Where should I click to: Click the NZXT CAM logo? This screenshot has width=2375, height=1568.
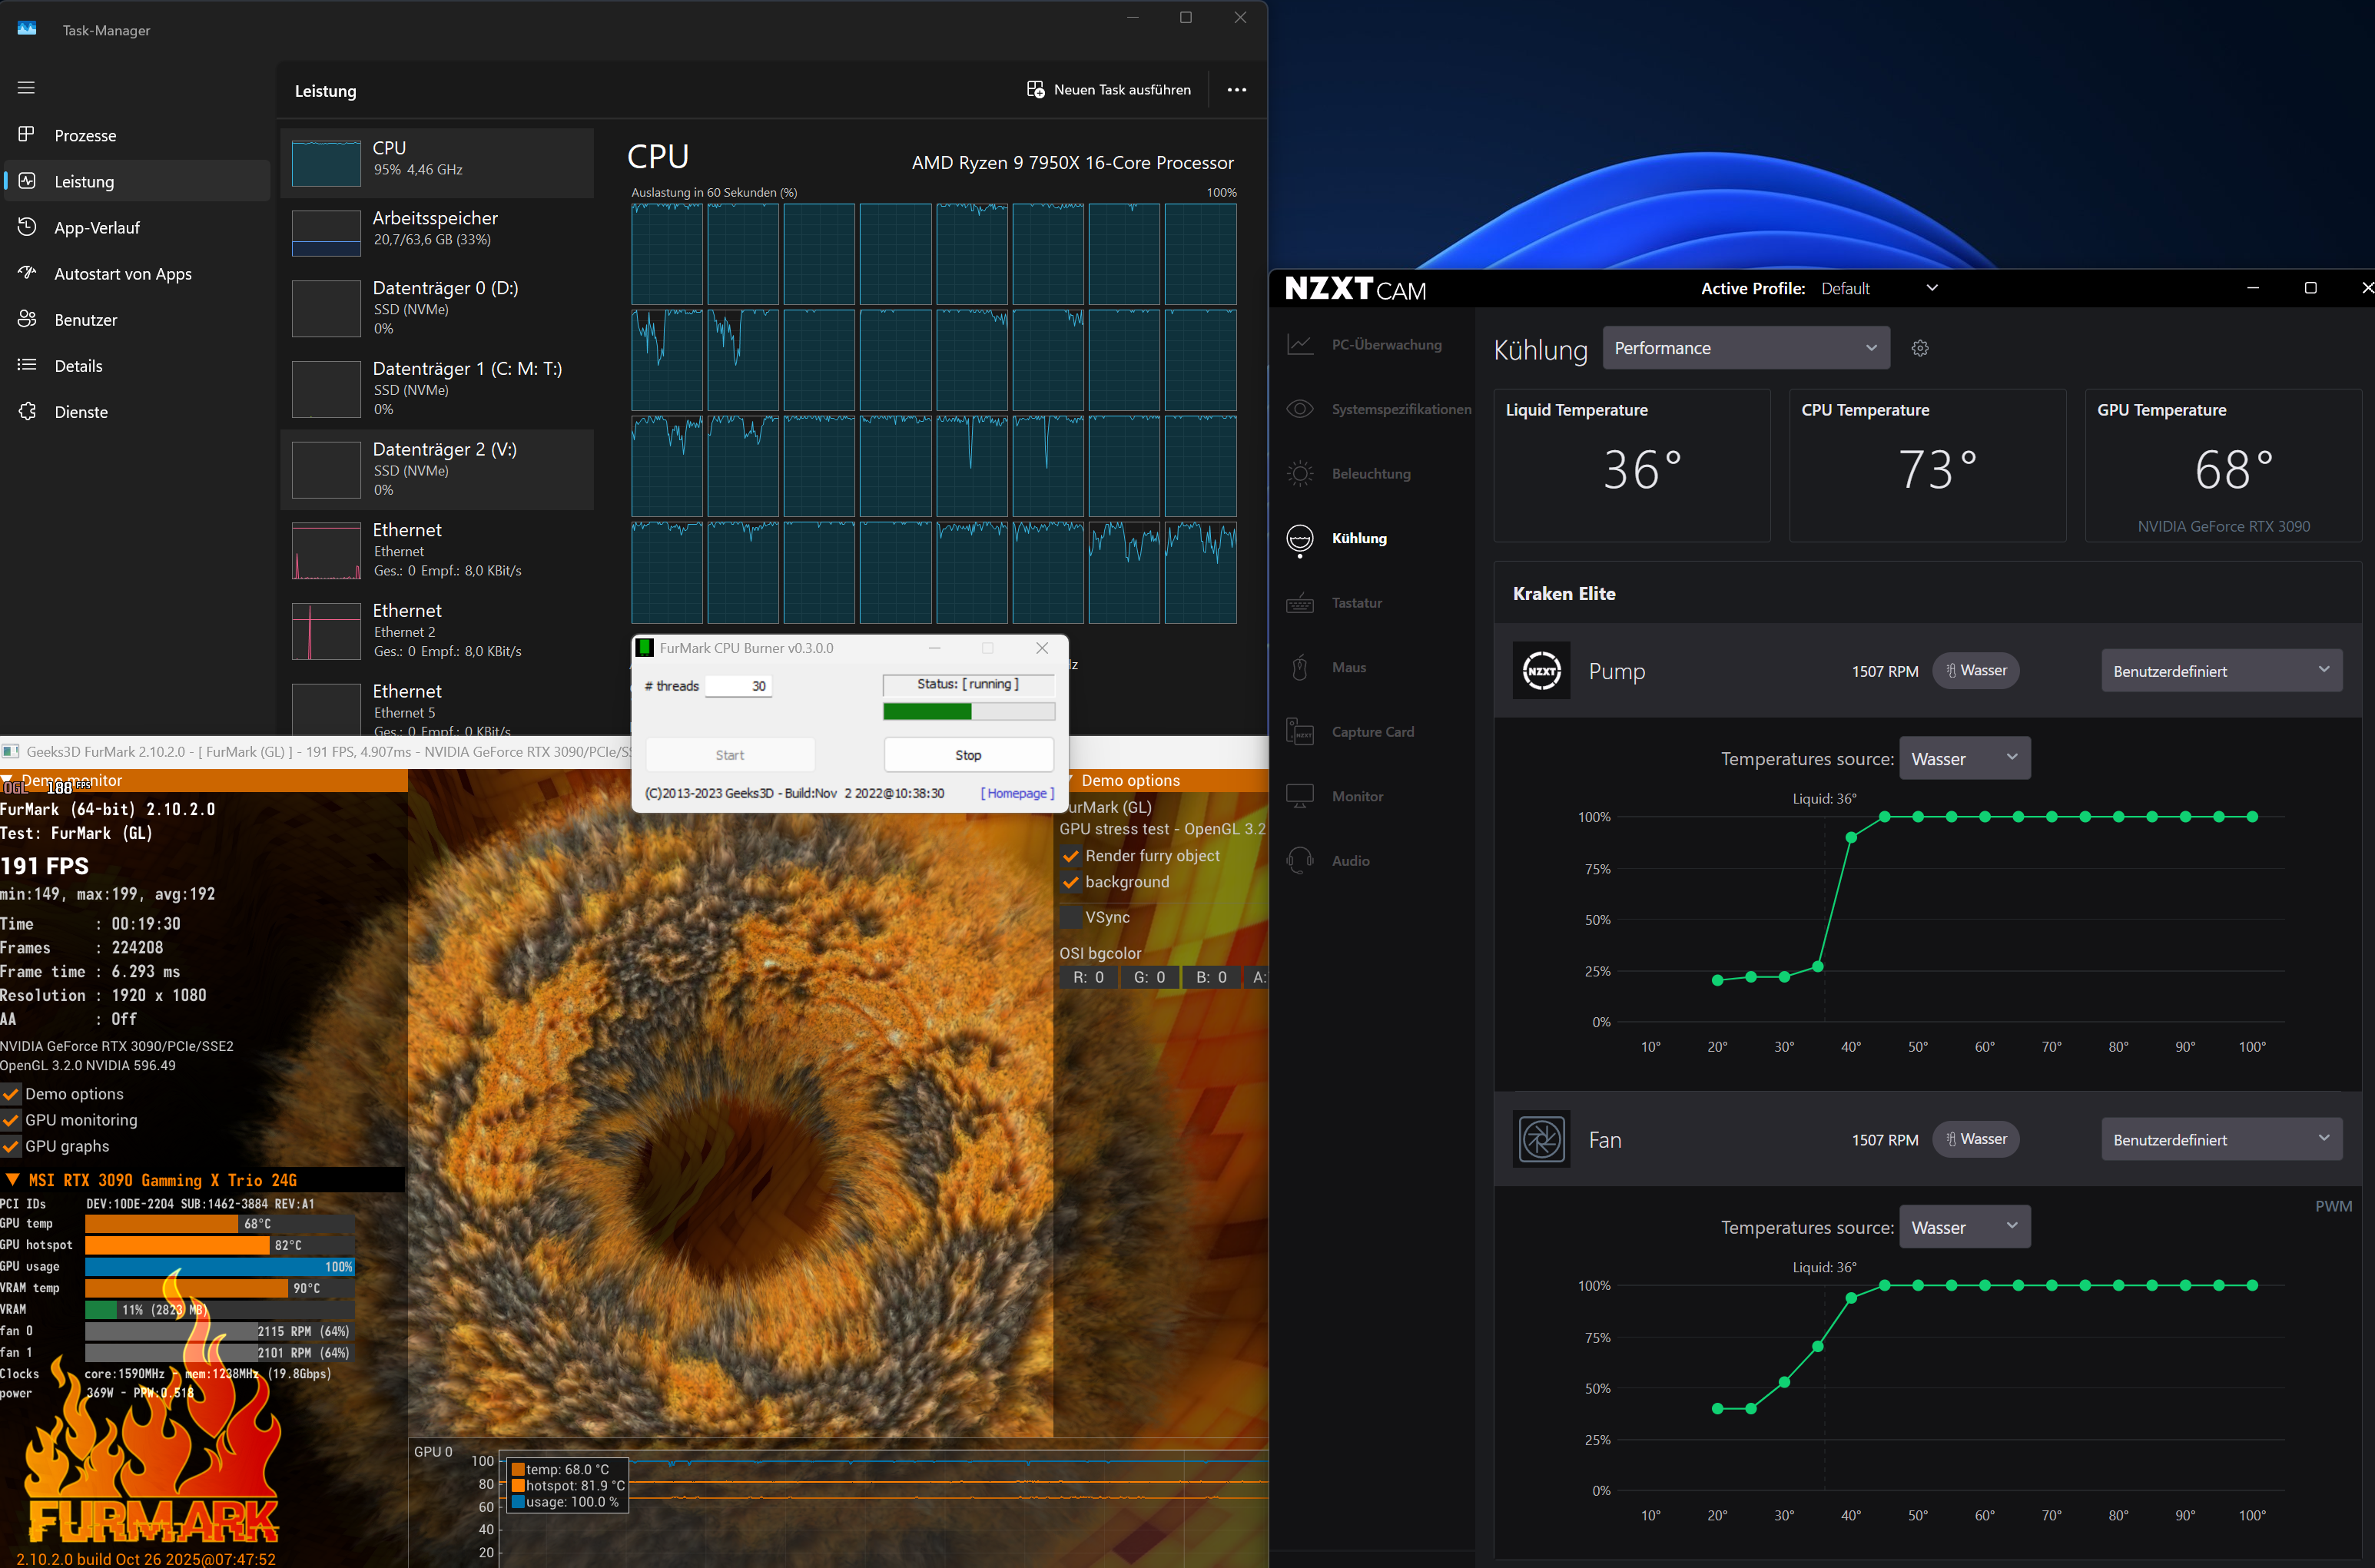pyautogui.click(x=1355, y=288)
